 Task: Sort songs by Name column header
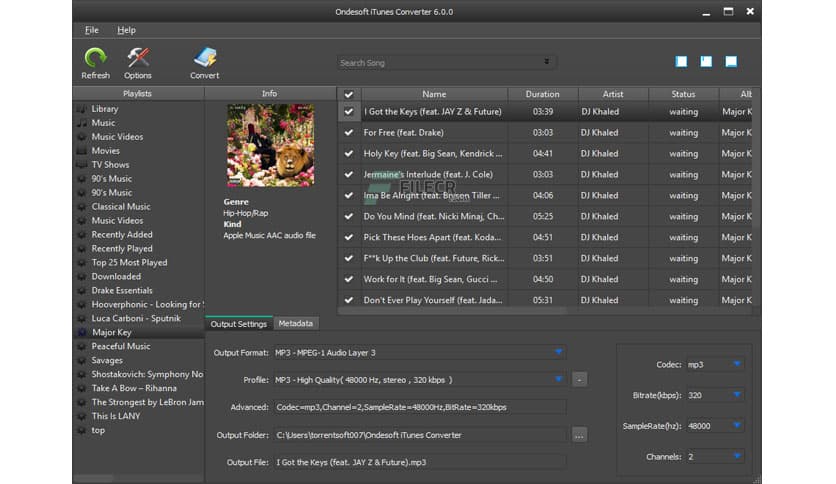click(435, 94)
